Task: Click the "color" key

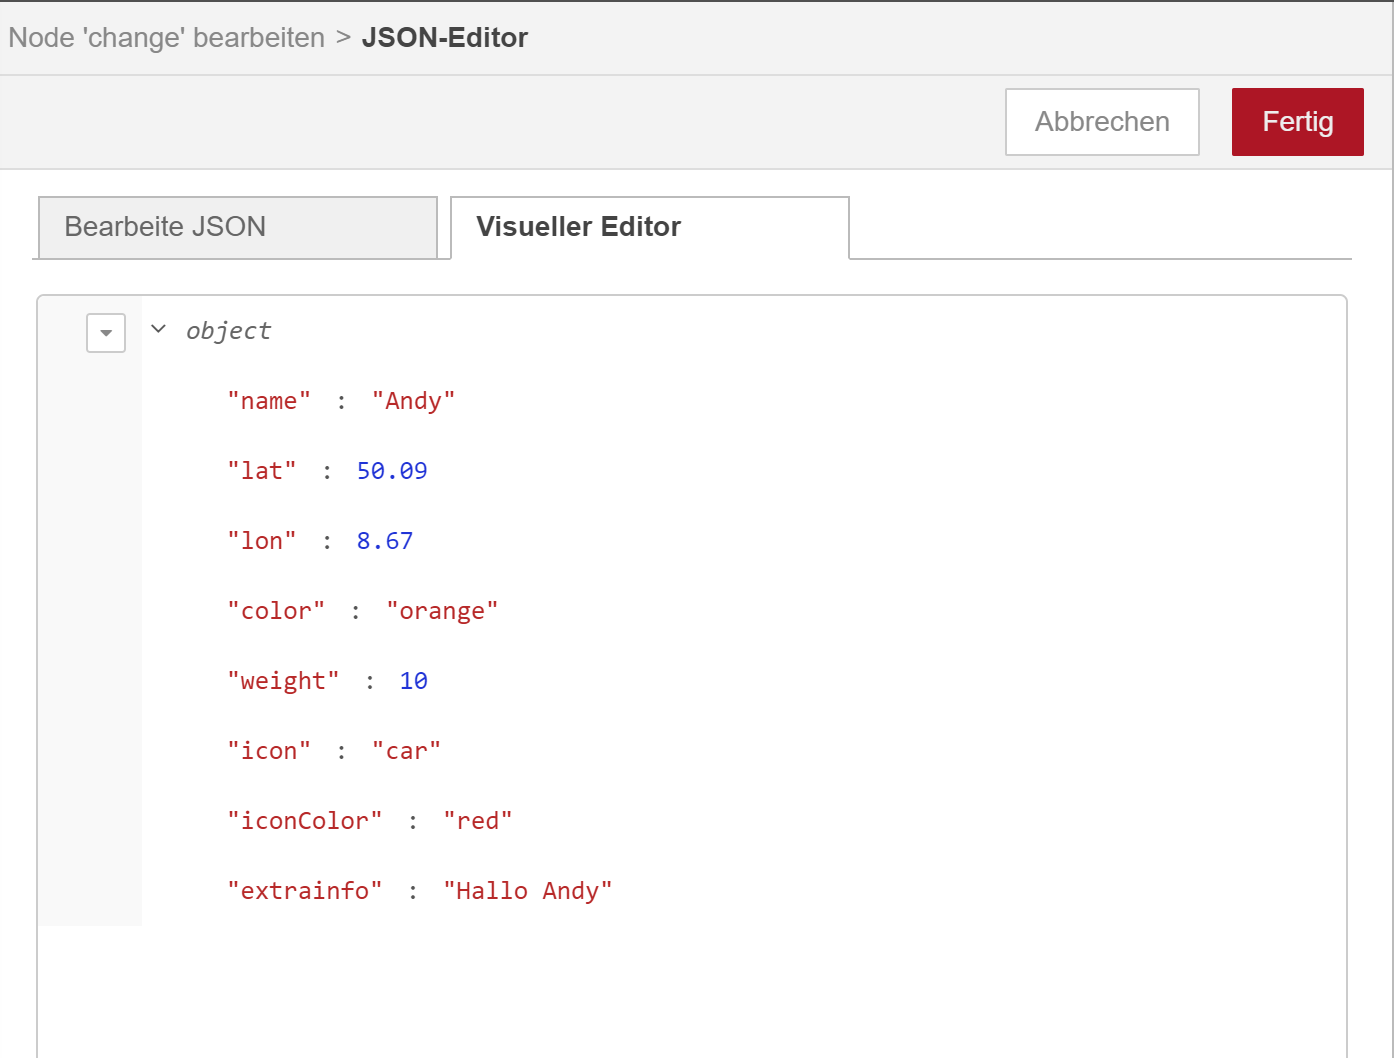Action: point(276,611)
